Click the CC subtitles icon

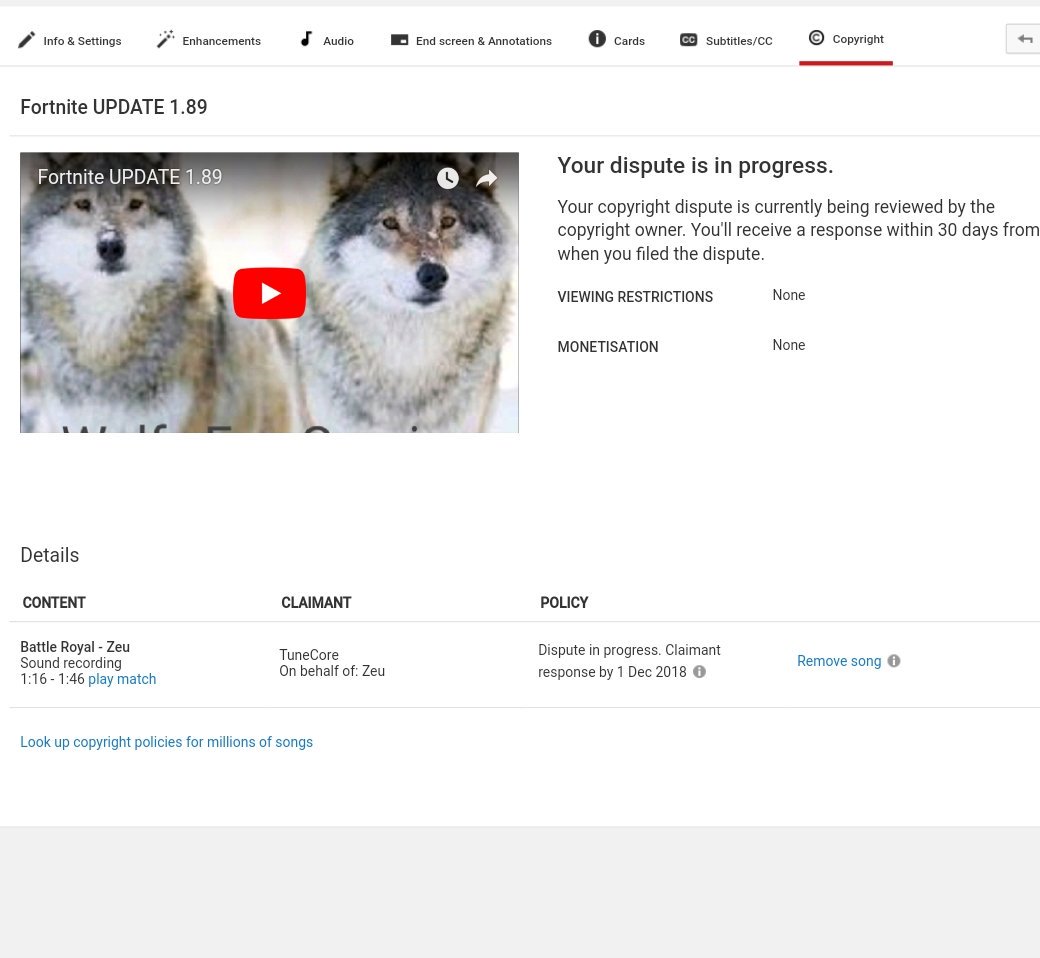[x=688, y=40]
